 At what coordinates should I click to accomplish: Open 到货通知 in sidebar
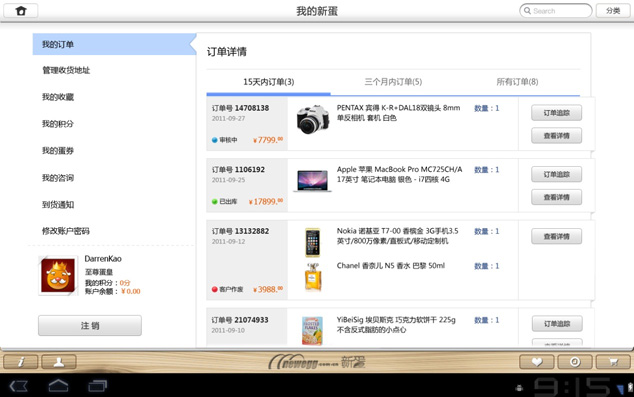click(x=58, y=205)
